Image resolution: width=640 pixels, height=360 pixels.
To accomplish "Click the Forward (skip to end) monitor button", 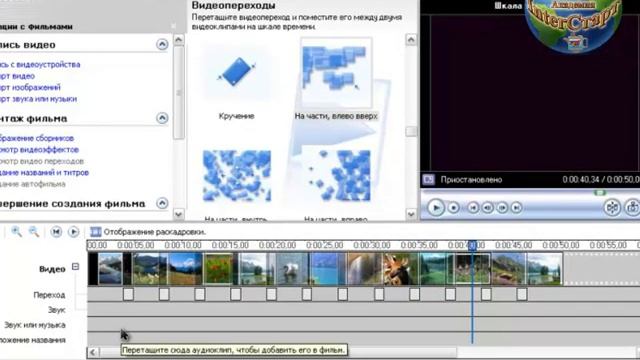I will point(516,208).
